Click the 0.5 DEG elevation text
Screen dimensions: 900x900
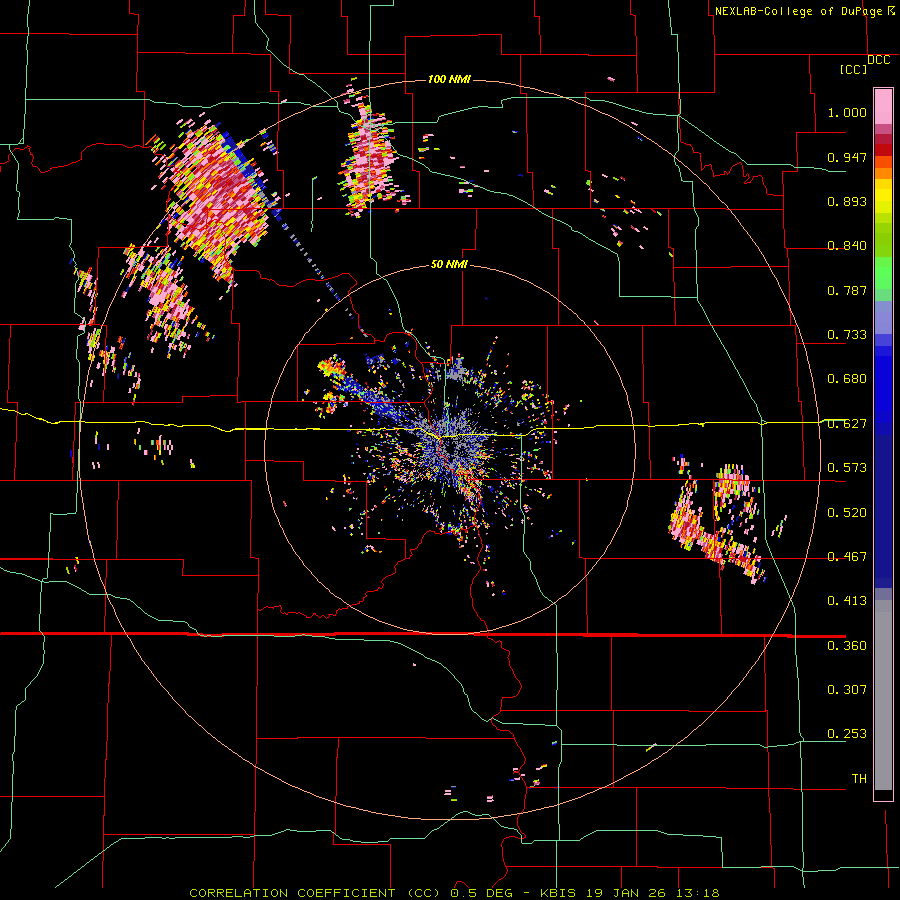coord(481,893)
